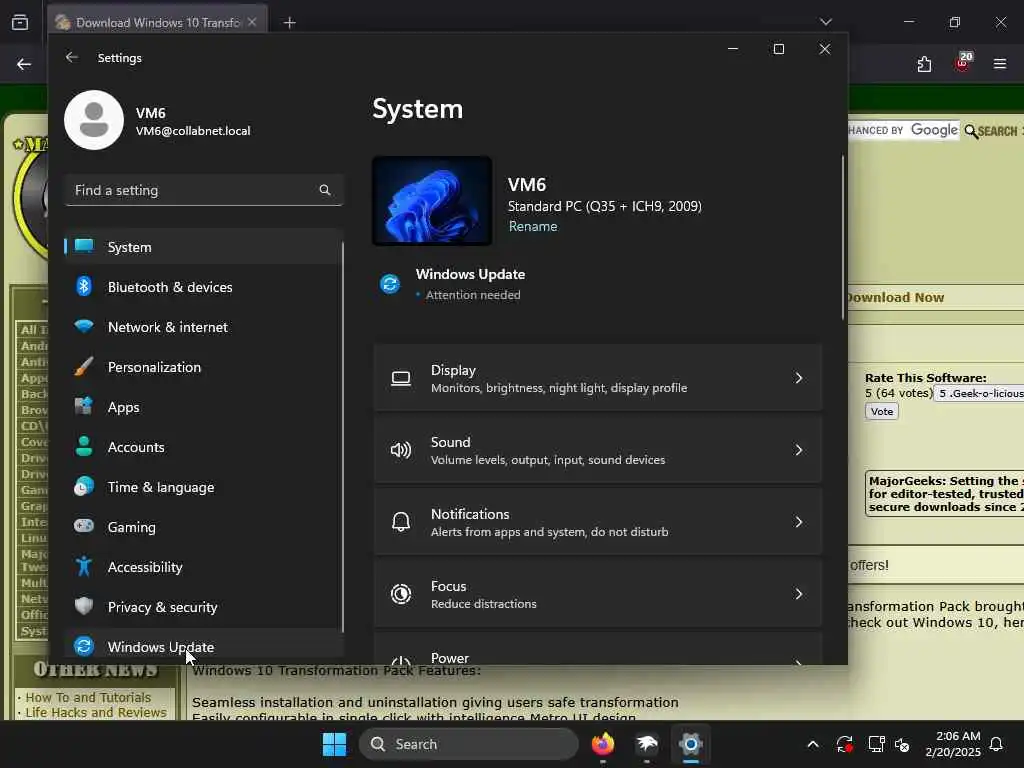Click the Windows Update sidebar icon
The width and height of the screenshot is (1024, 768).
pyautogui.click(x=84, y=646)
